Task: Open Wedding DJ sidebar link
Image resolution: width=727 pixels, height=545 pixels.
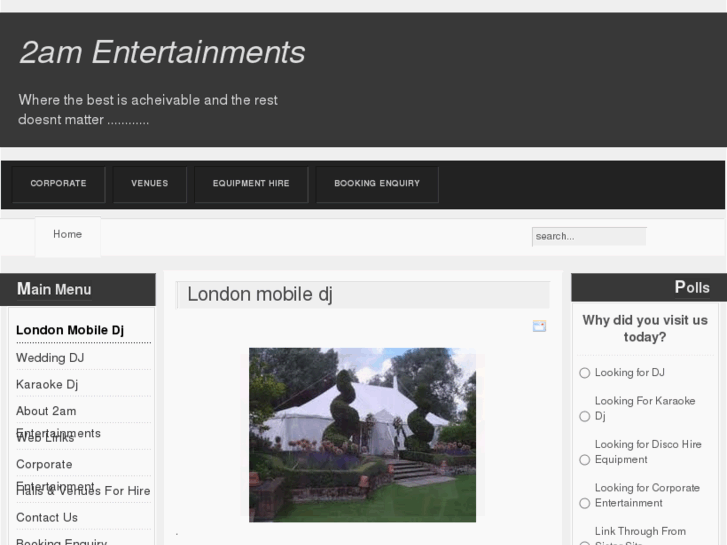Action: coord(50,358)
